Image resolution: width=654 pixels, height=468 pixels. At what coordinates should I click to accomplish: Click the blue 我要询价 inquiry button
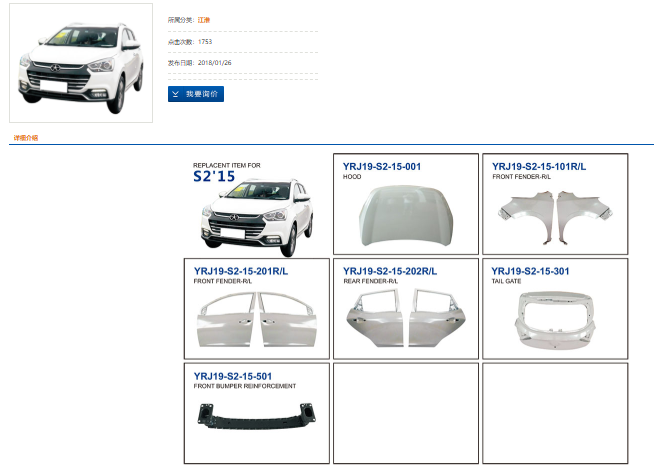(196, 94)
